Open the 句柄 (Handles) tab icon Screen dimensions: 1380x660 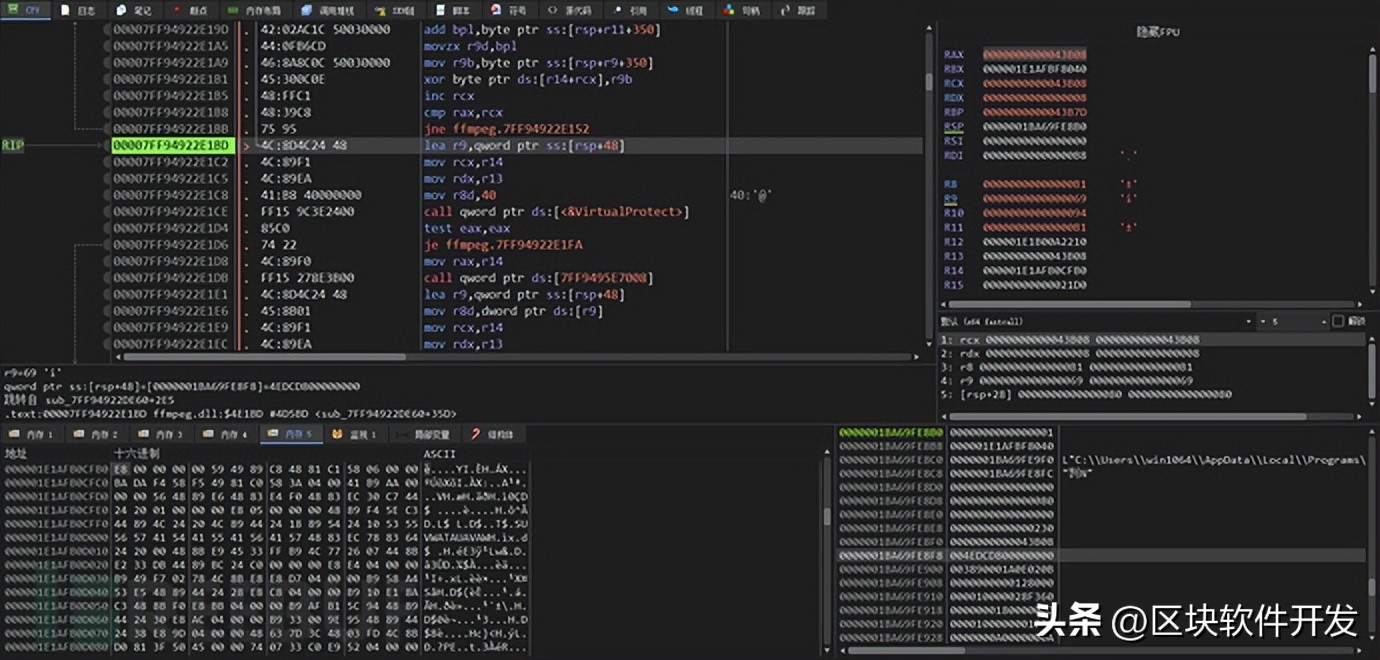click(x=728, y=10)
